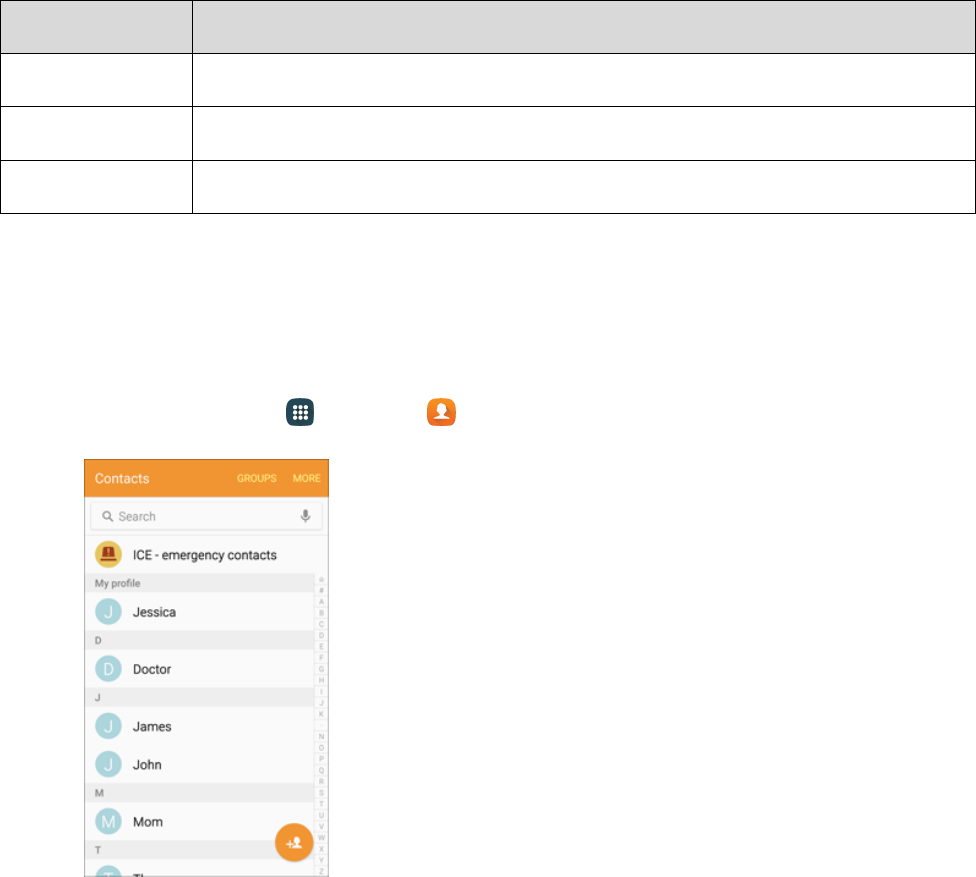Open the Apps grid icon

pos(300,412)
